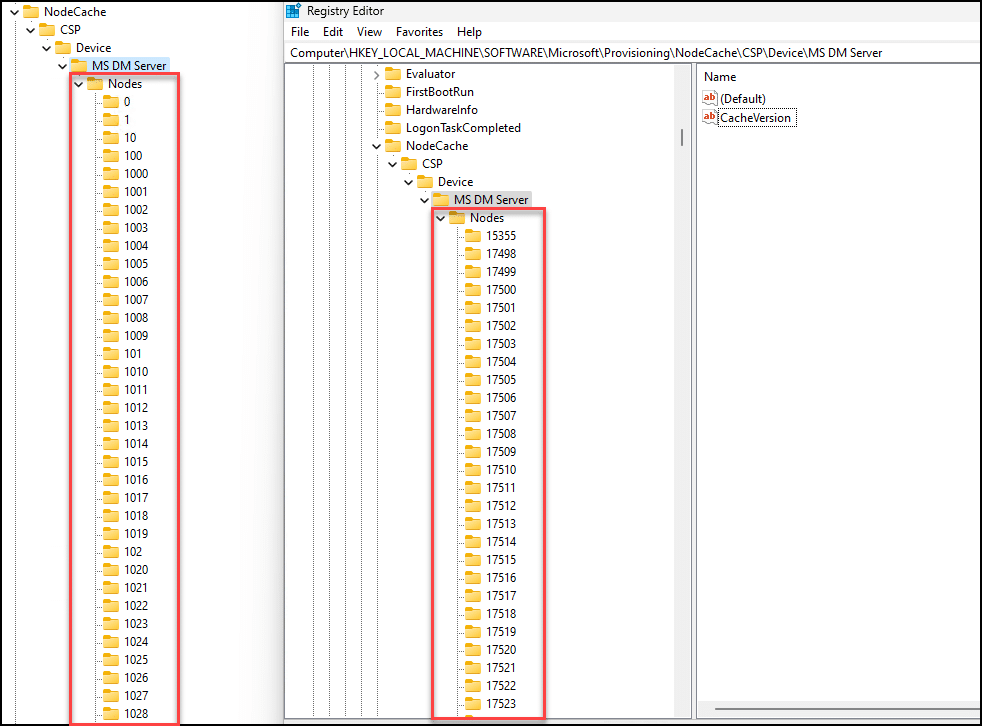This screenshot has height=726, width=982.
Task: Collapse NodeCache key in Registry Editor
Action: click(376, 146)
